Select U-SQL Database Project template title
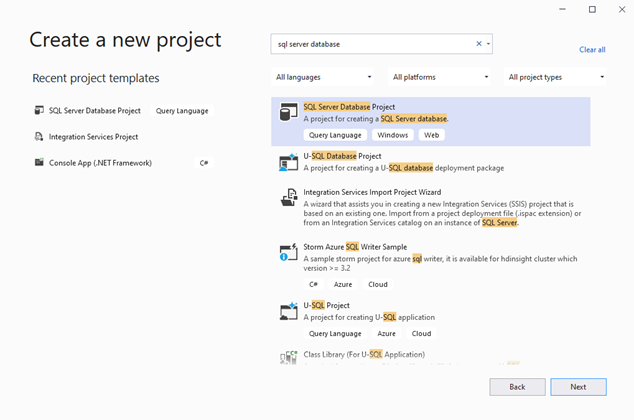The image size is (634, 420). [x=342, y=156]
